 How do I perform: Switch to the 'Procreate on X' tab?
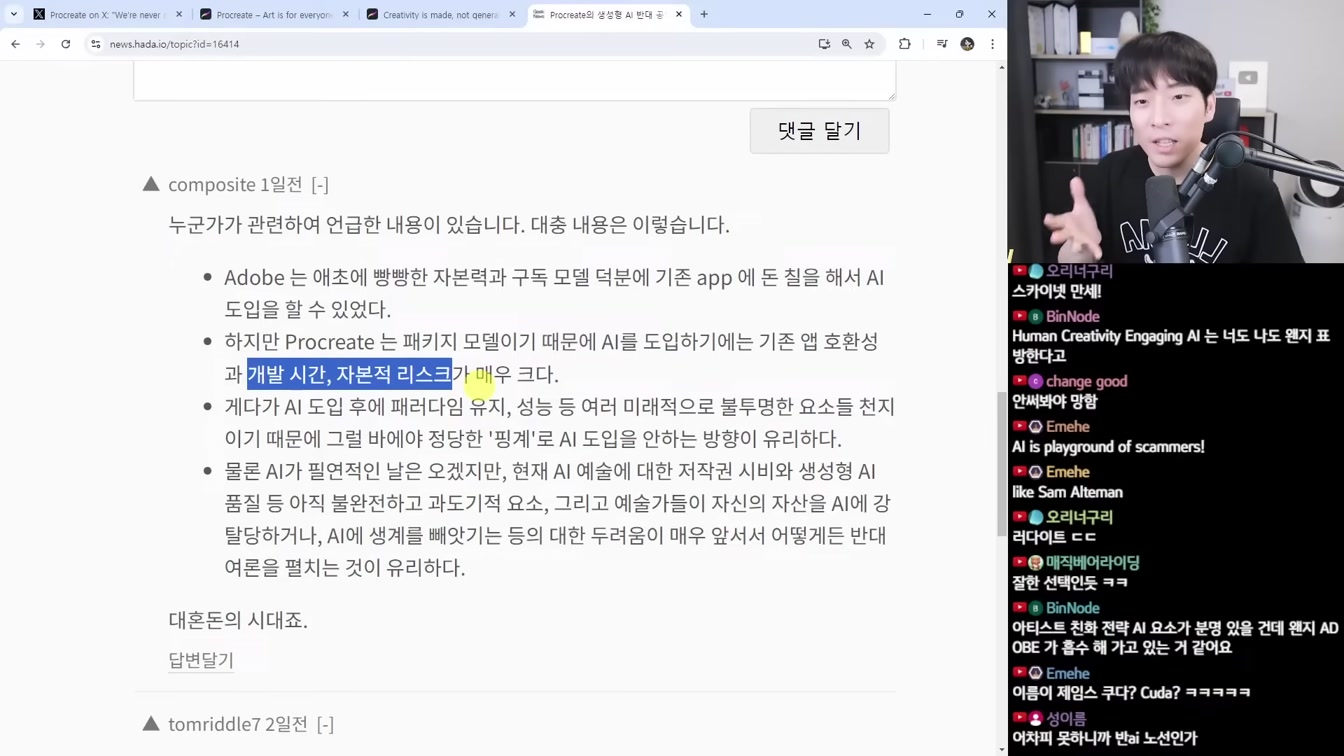coord(105,15)
